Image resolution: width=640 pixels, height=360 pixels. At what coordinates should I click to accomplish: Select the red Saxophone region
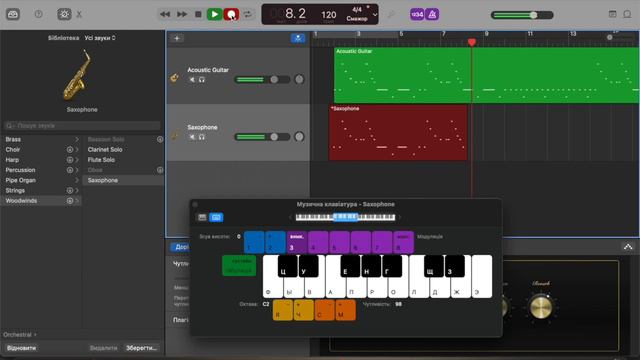point(398,133)
